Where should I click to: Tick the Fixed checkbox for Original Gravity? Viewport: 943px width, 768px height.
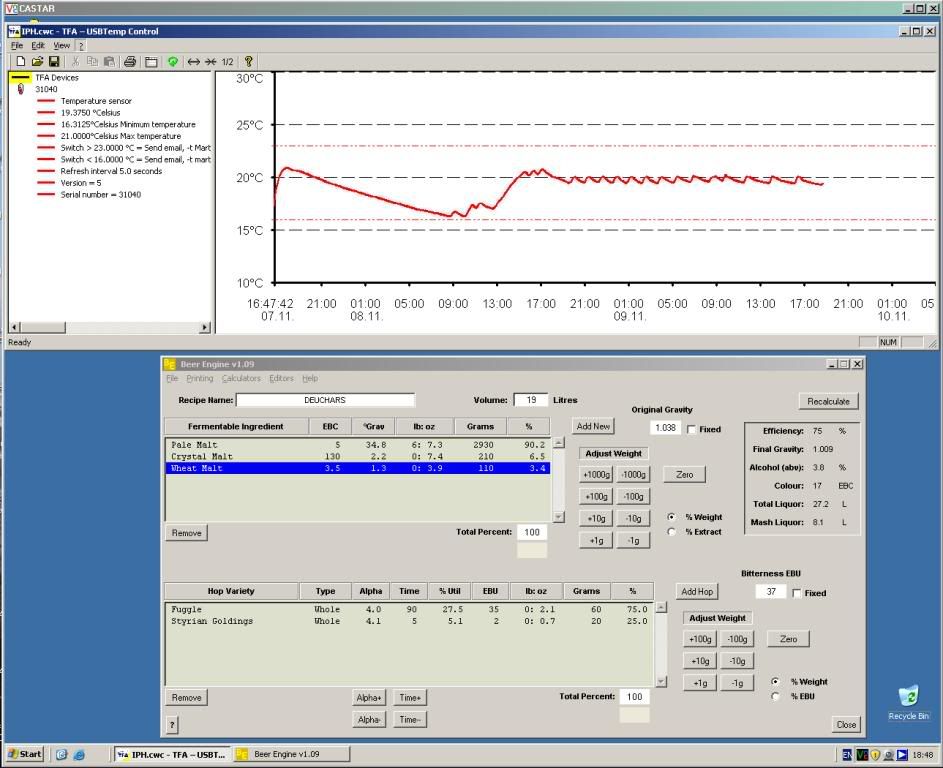[692, 429]
